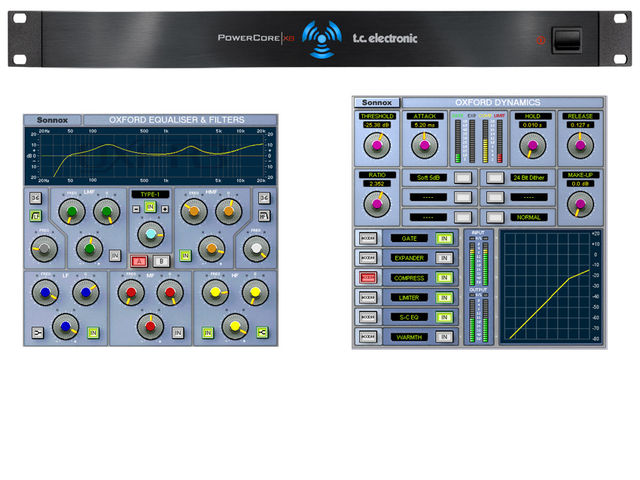The image size is (640, 480).
Task: Click the t.c. electronic logo on the rack
Action: click(x=385, y=38)
